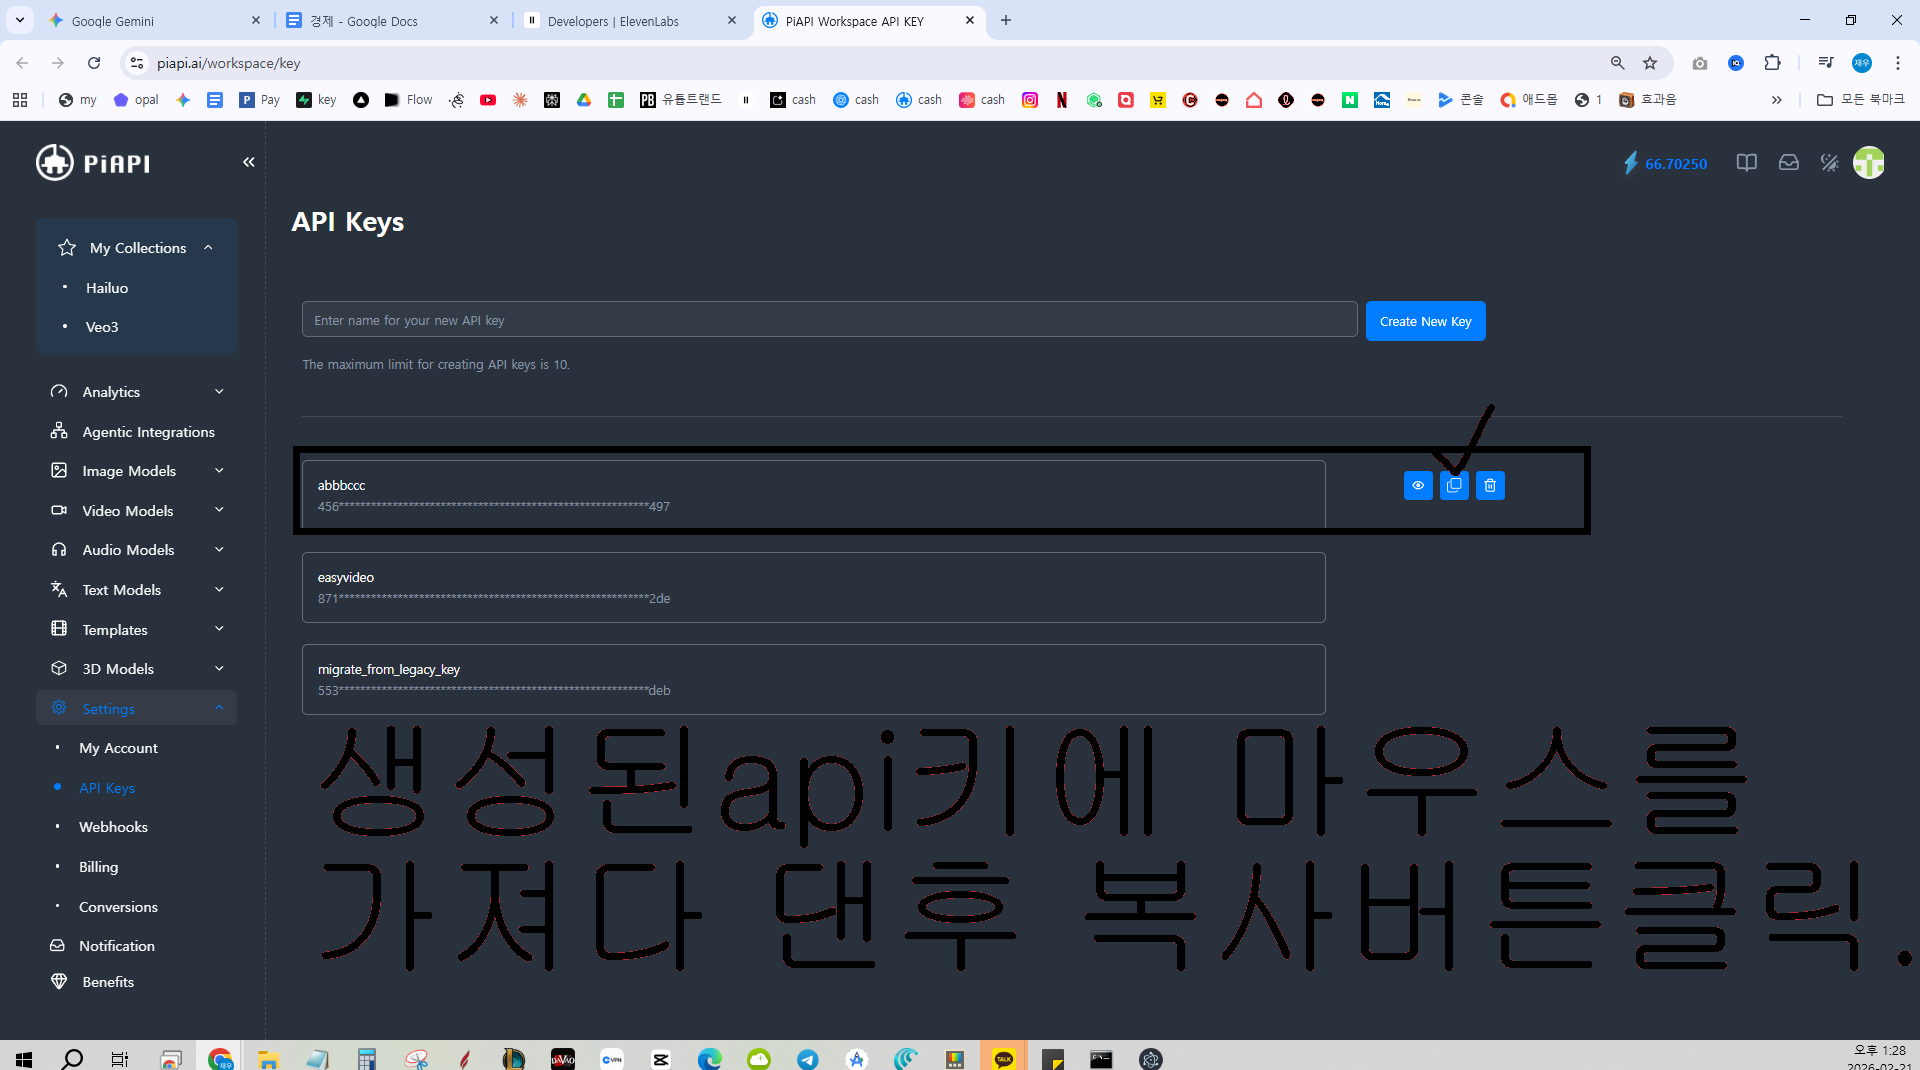1920x1070 pixels.
Task: Toggle the theme icon in the header
Action: (x=1829, y=163)
